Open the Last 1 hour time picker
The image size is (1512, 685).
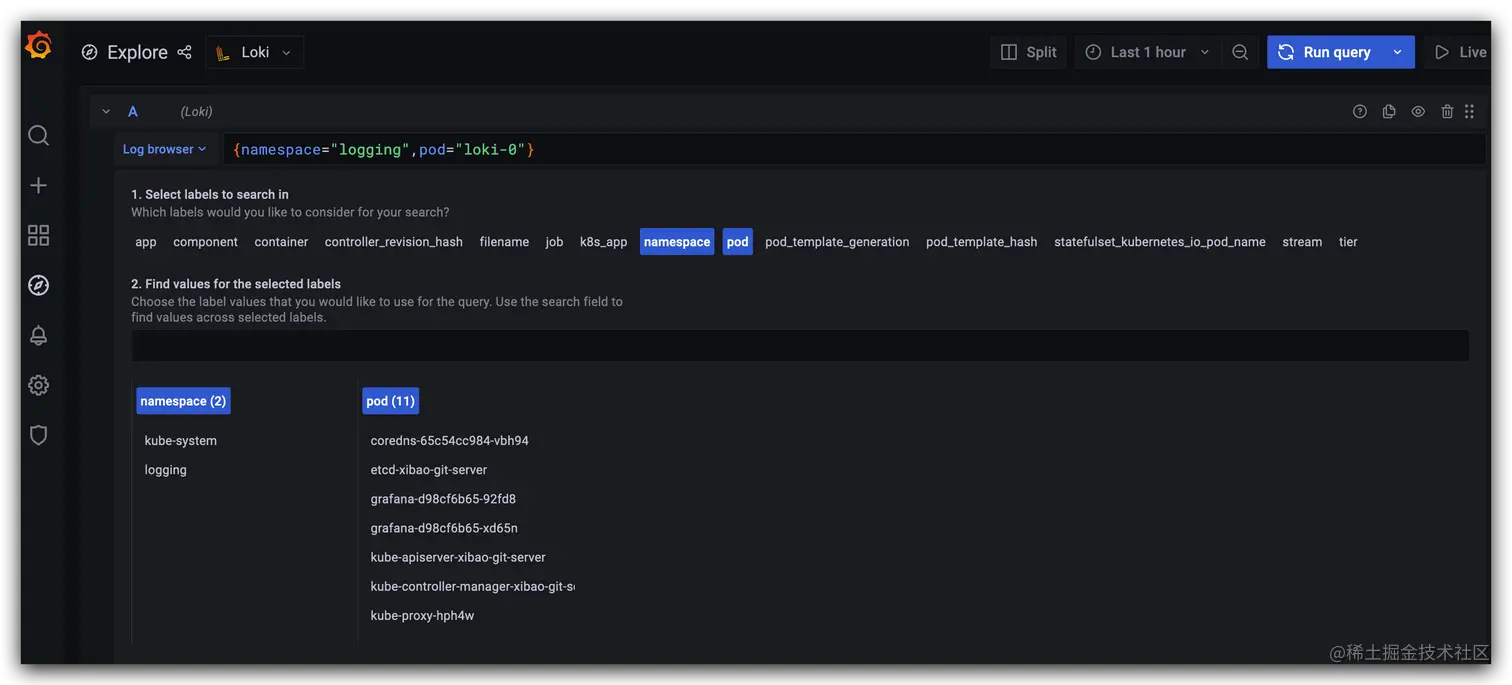(x=1148, y=52)
